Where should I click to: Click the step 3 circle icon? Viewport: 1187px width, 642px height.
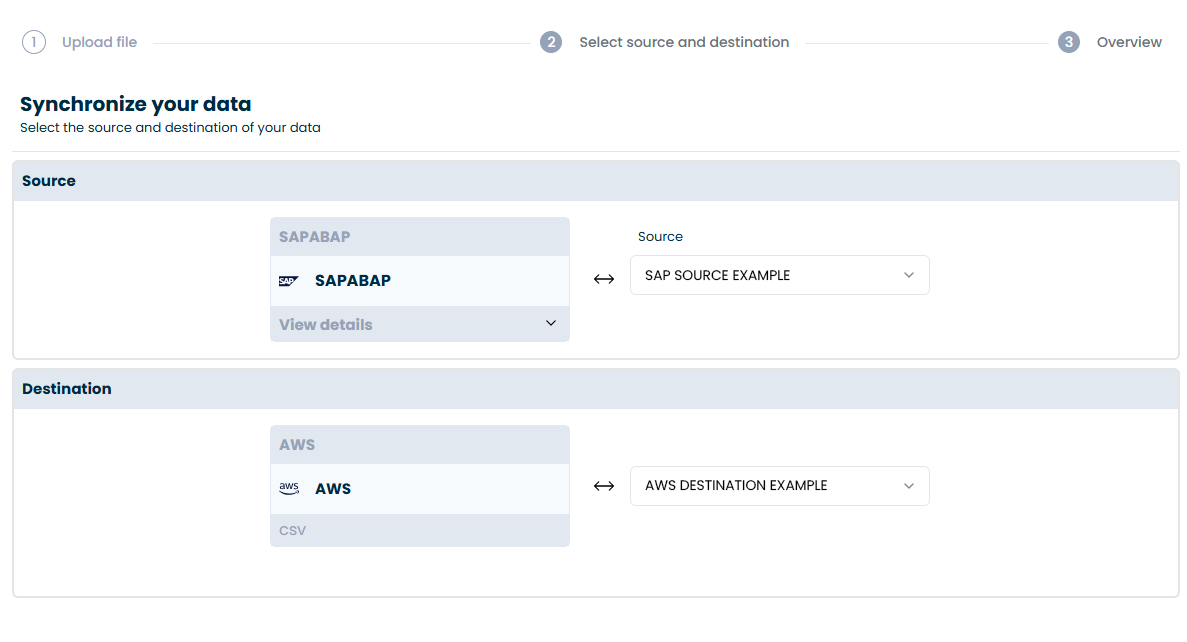[x=1069, y=42]
